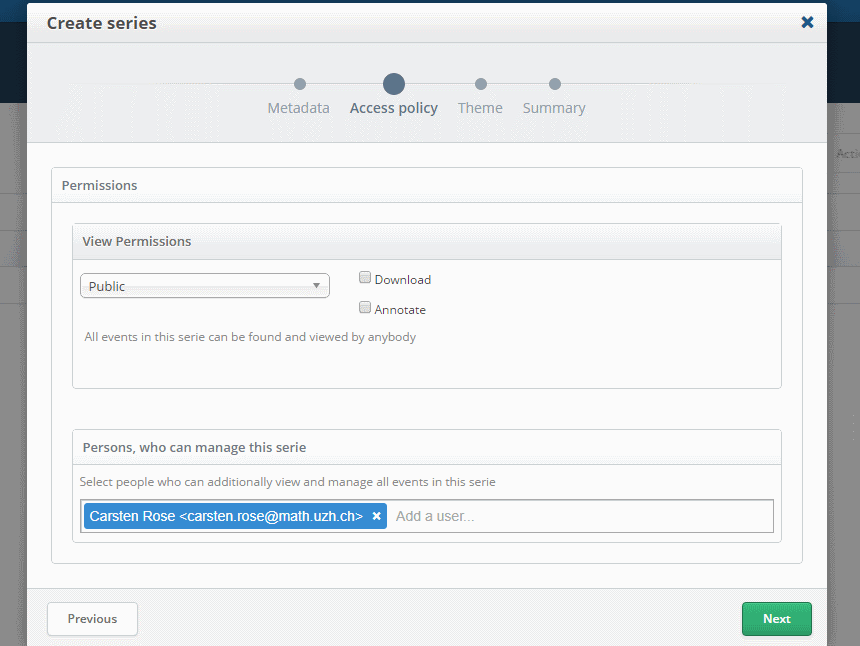Click the Access policy step circle
This screenshot has height=646, width=860.
pyautogui.click(x=393, y=84)
